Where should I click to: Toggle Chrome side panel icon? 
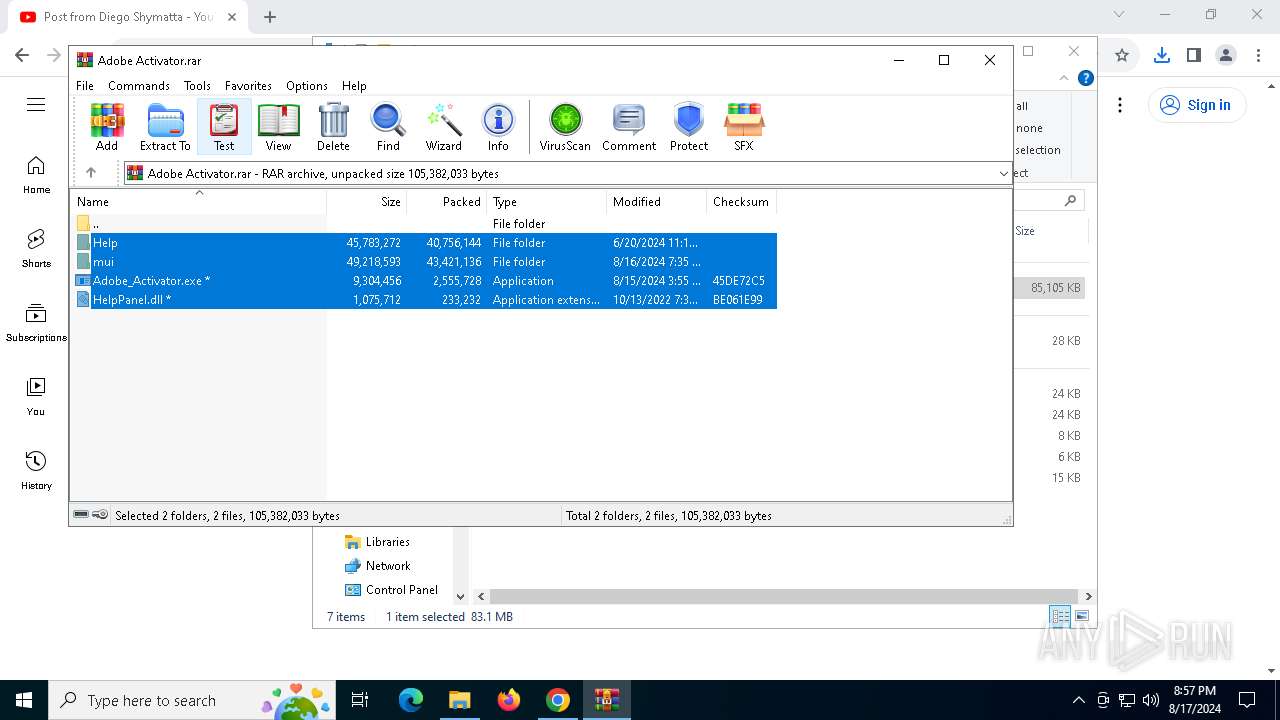(x=1193, y=55)
